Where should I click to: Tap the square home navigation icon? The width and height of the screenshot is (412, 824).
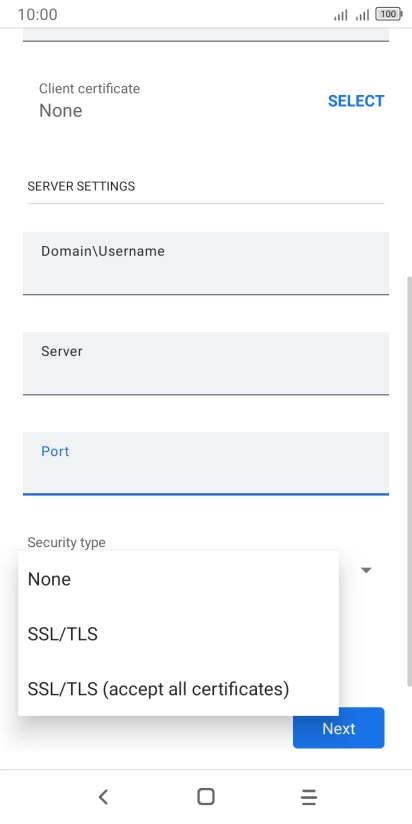click(205, 797)
